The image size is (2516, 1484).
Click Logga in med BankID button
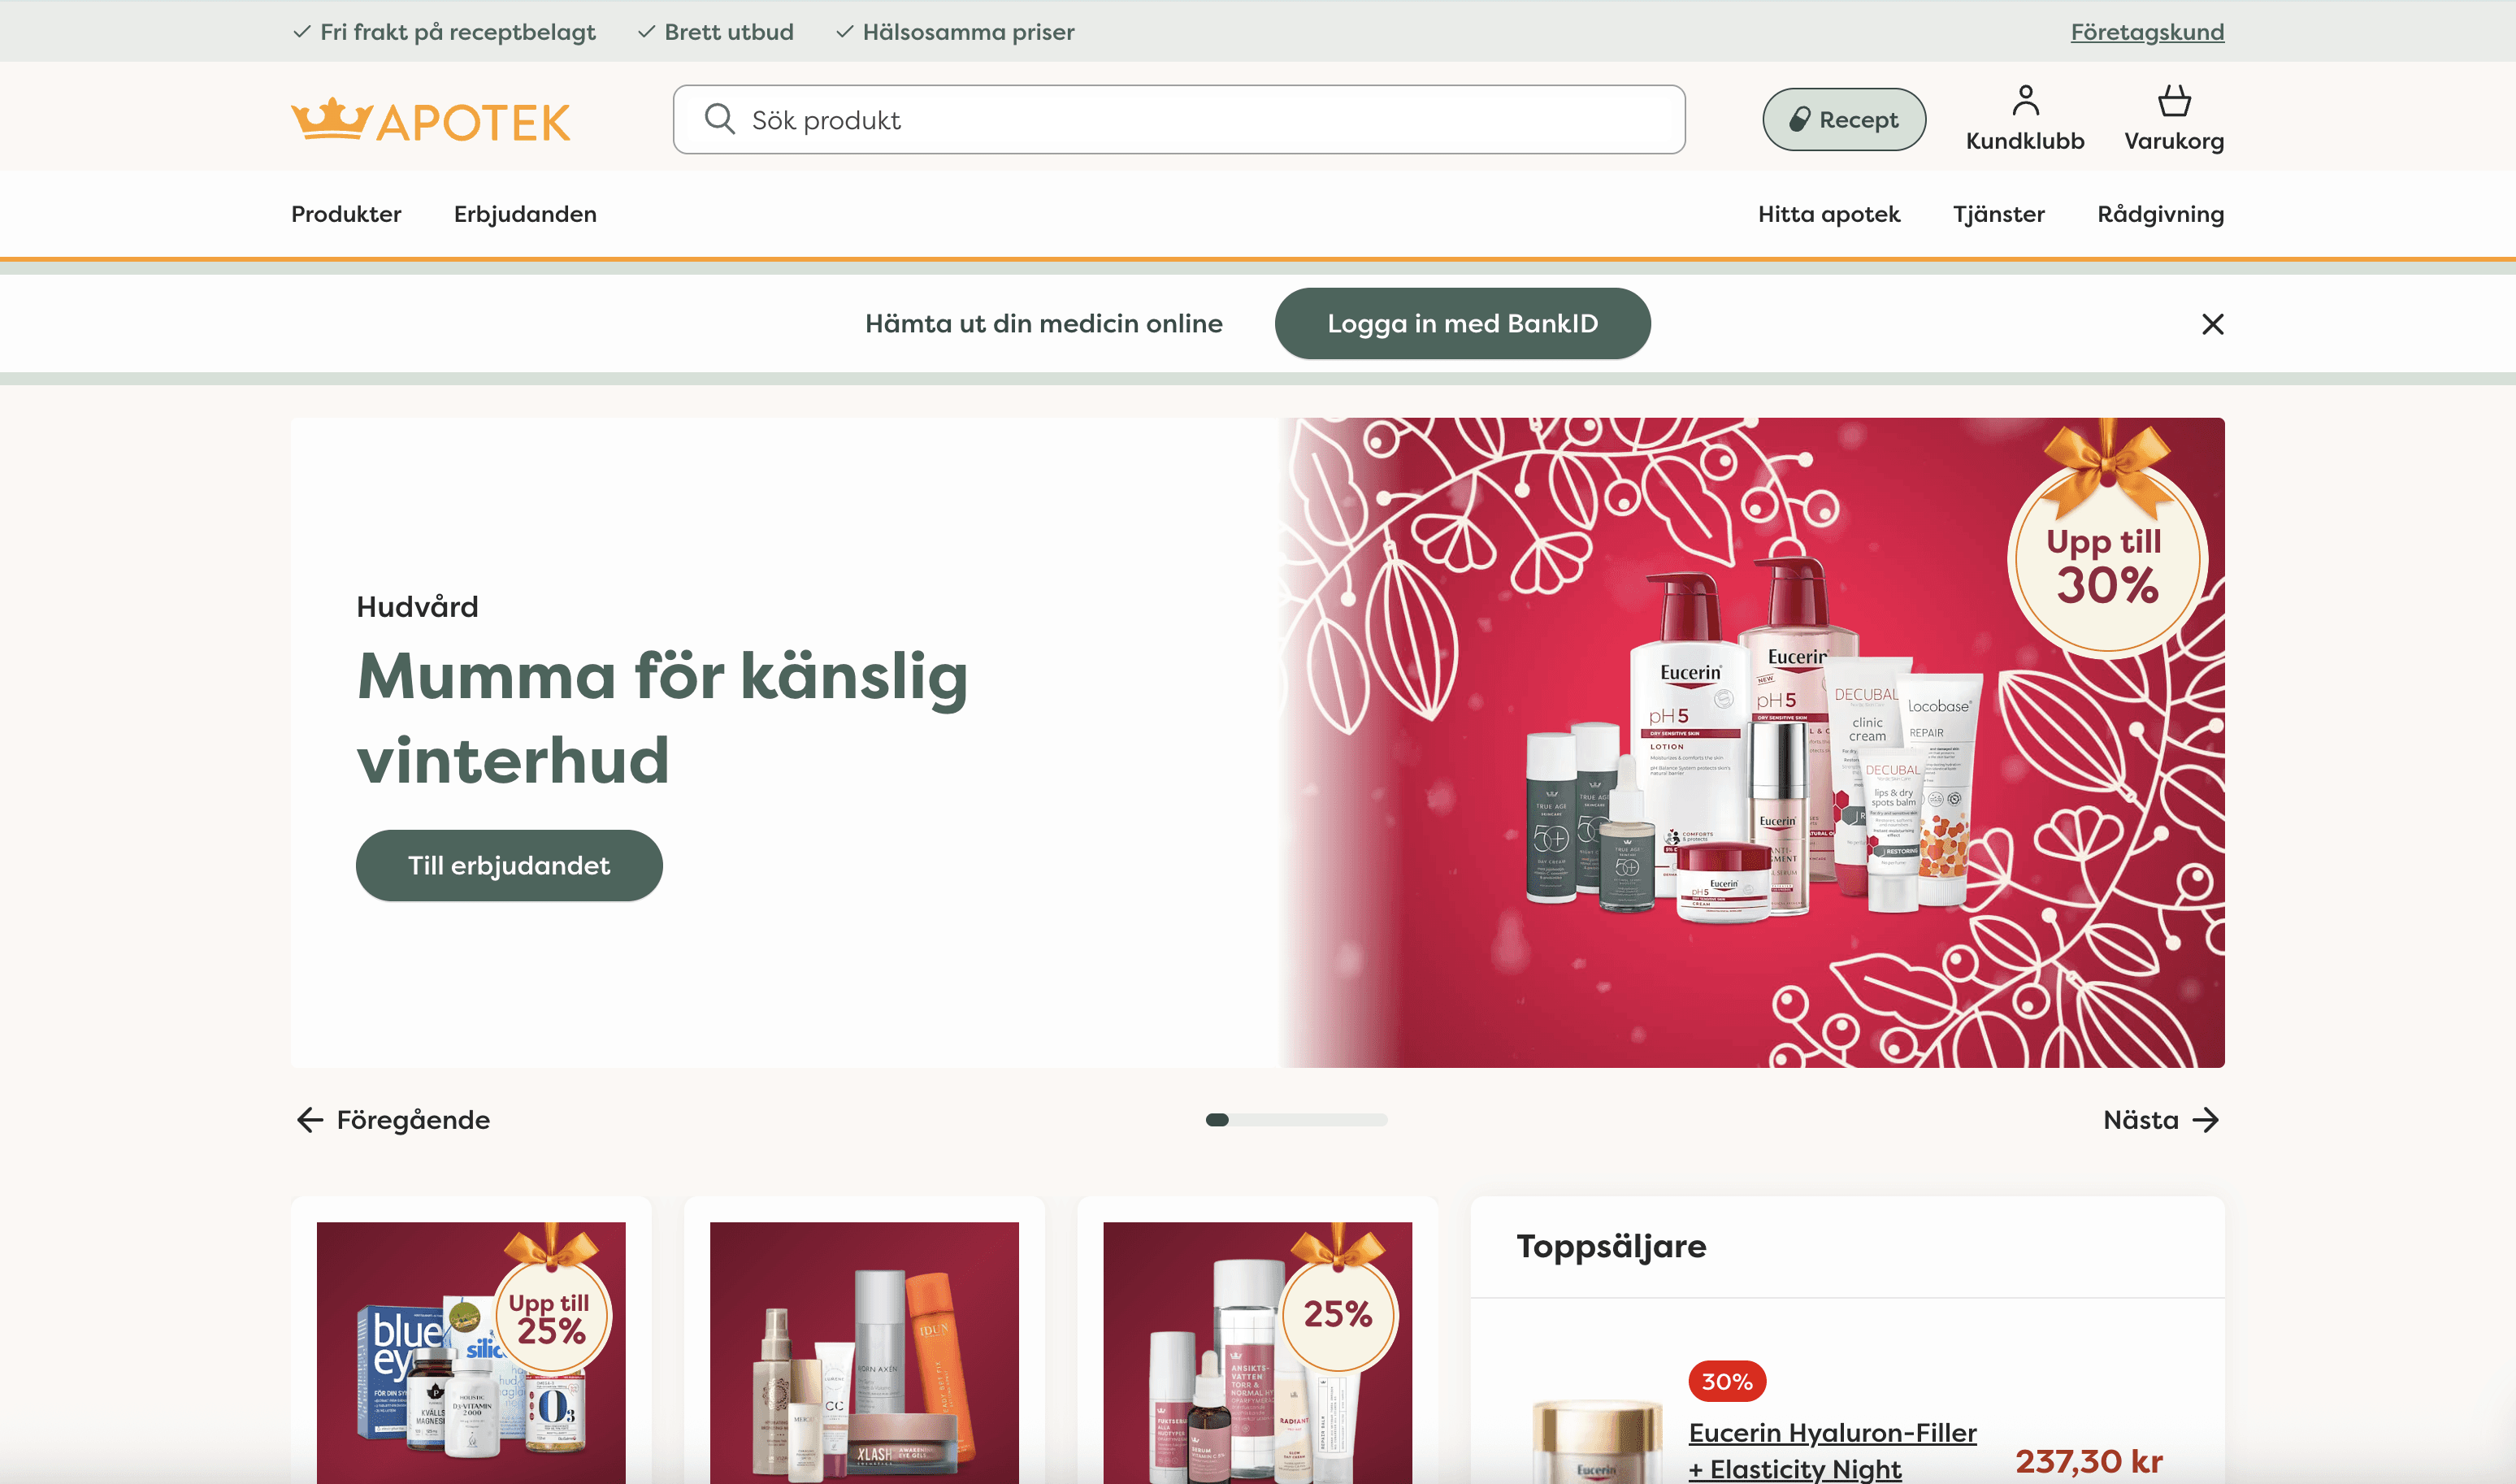click(1462, 323)
